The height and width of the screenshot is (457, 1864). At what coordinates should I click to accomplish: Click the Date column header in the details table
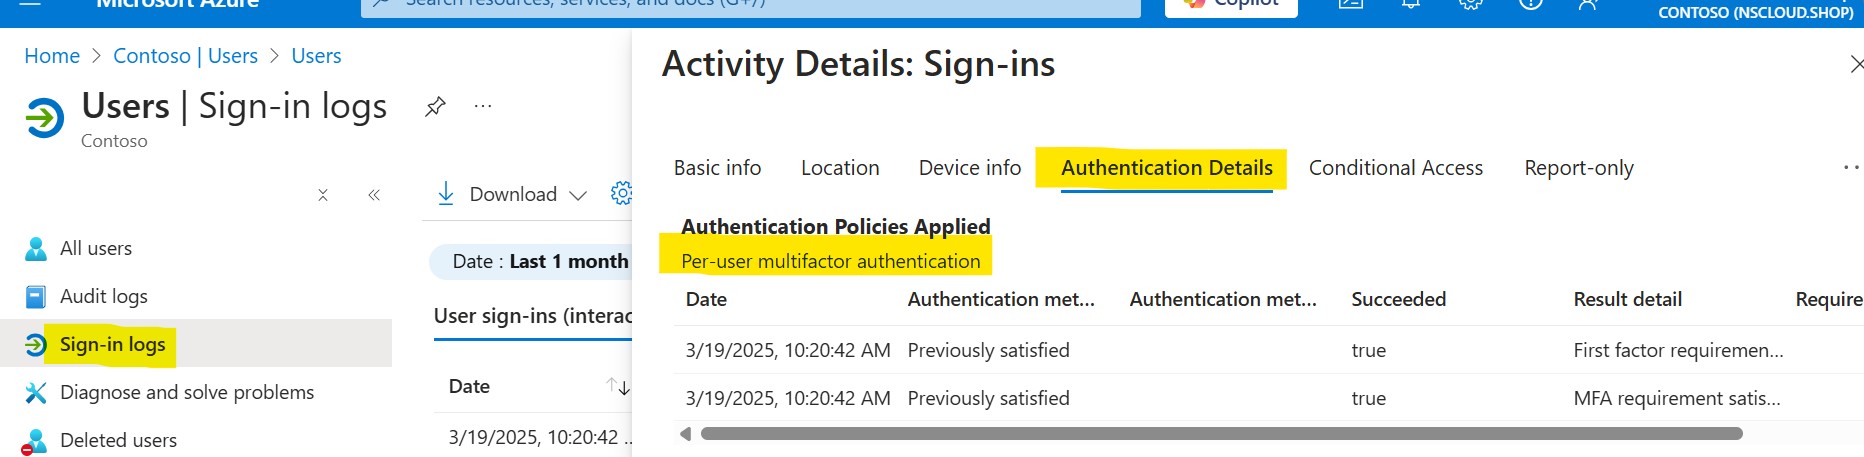click(706, 299)
